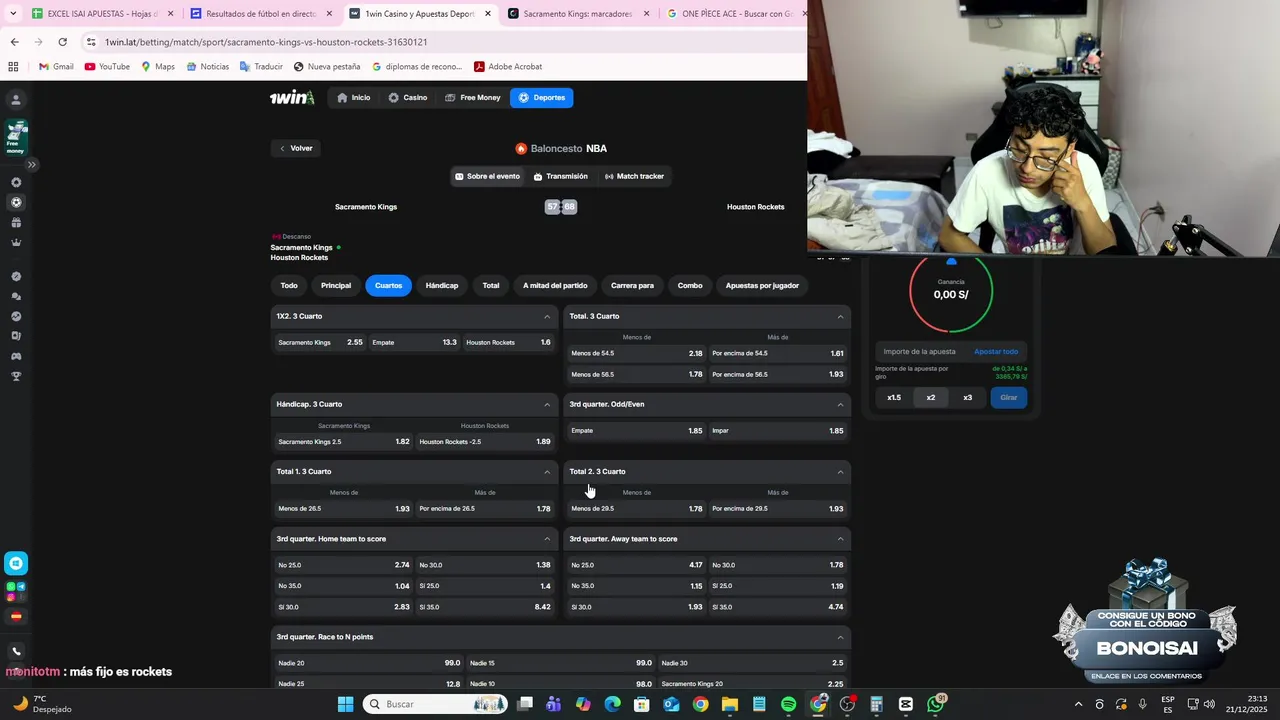
Task: Select Apuestas por jugador filter
Action: pyautogui.click(x=762, y=286)
